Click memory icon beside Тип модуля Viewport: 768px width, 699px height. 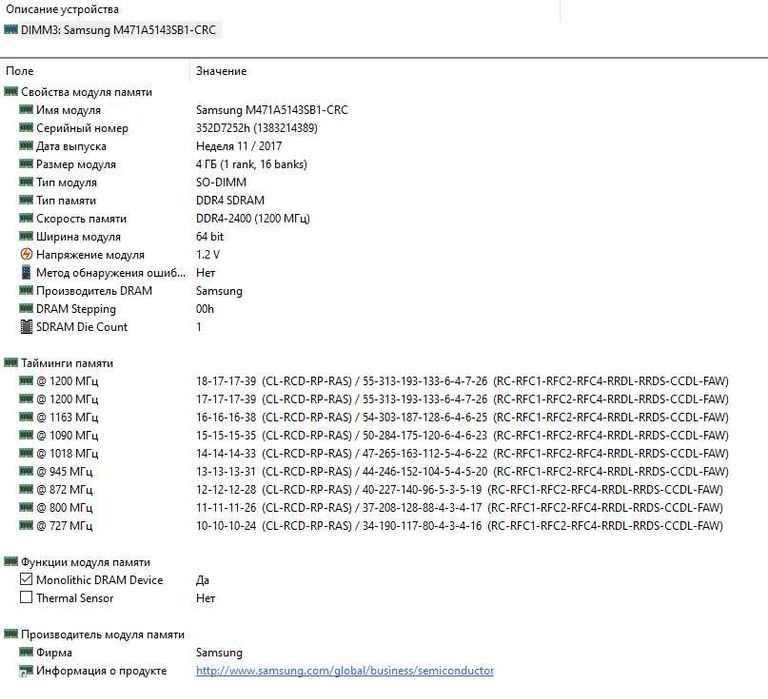tap(26, 182)
